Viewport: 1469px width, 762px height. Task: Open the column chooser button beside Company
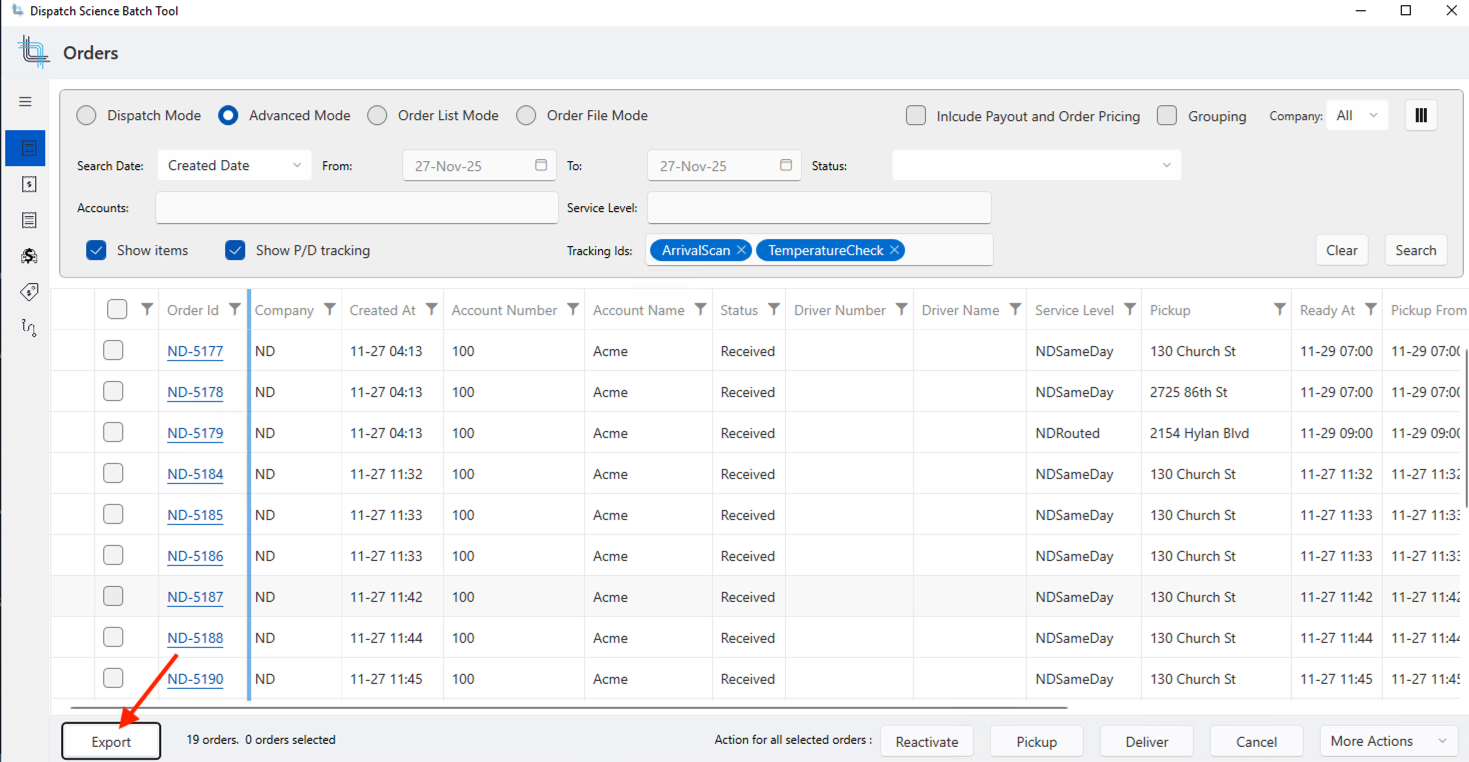click(x=1421, y=115)
